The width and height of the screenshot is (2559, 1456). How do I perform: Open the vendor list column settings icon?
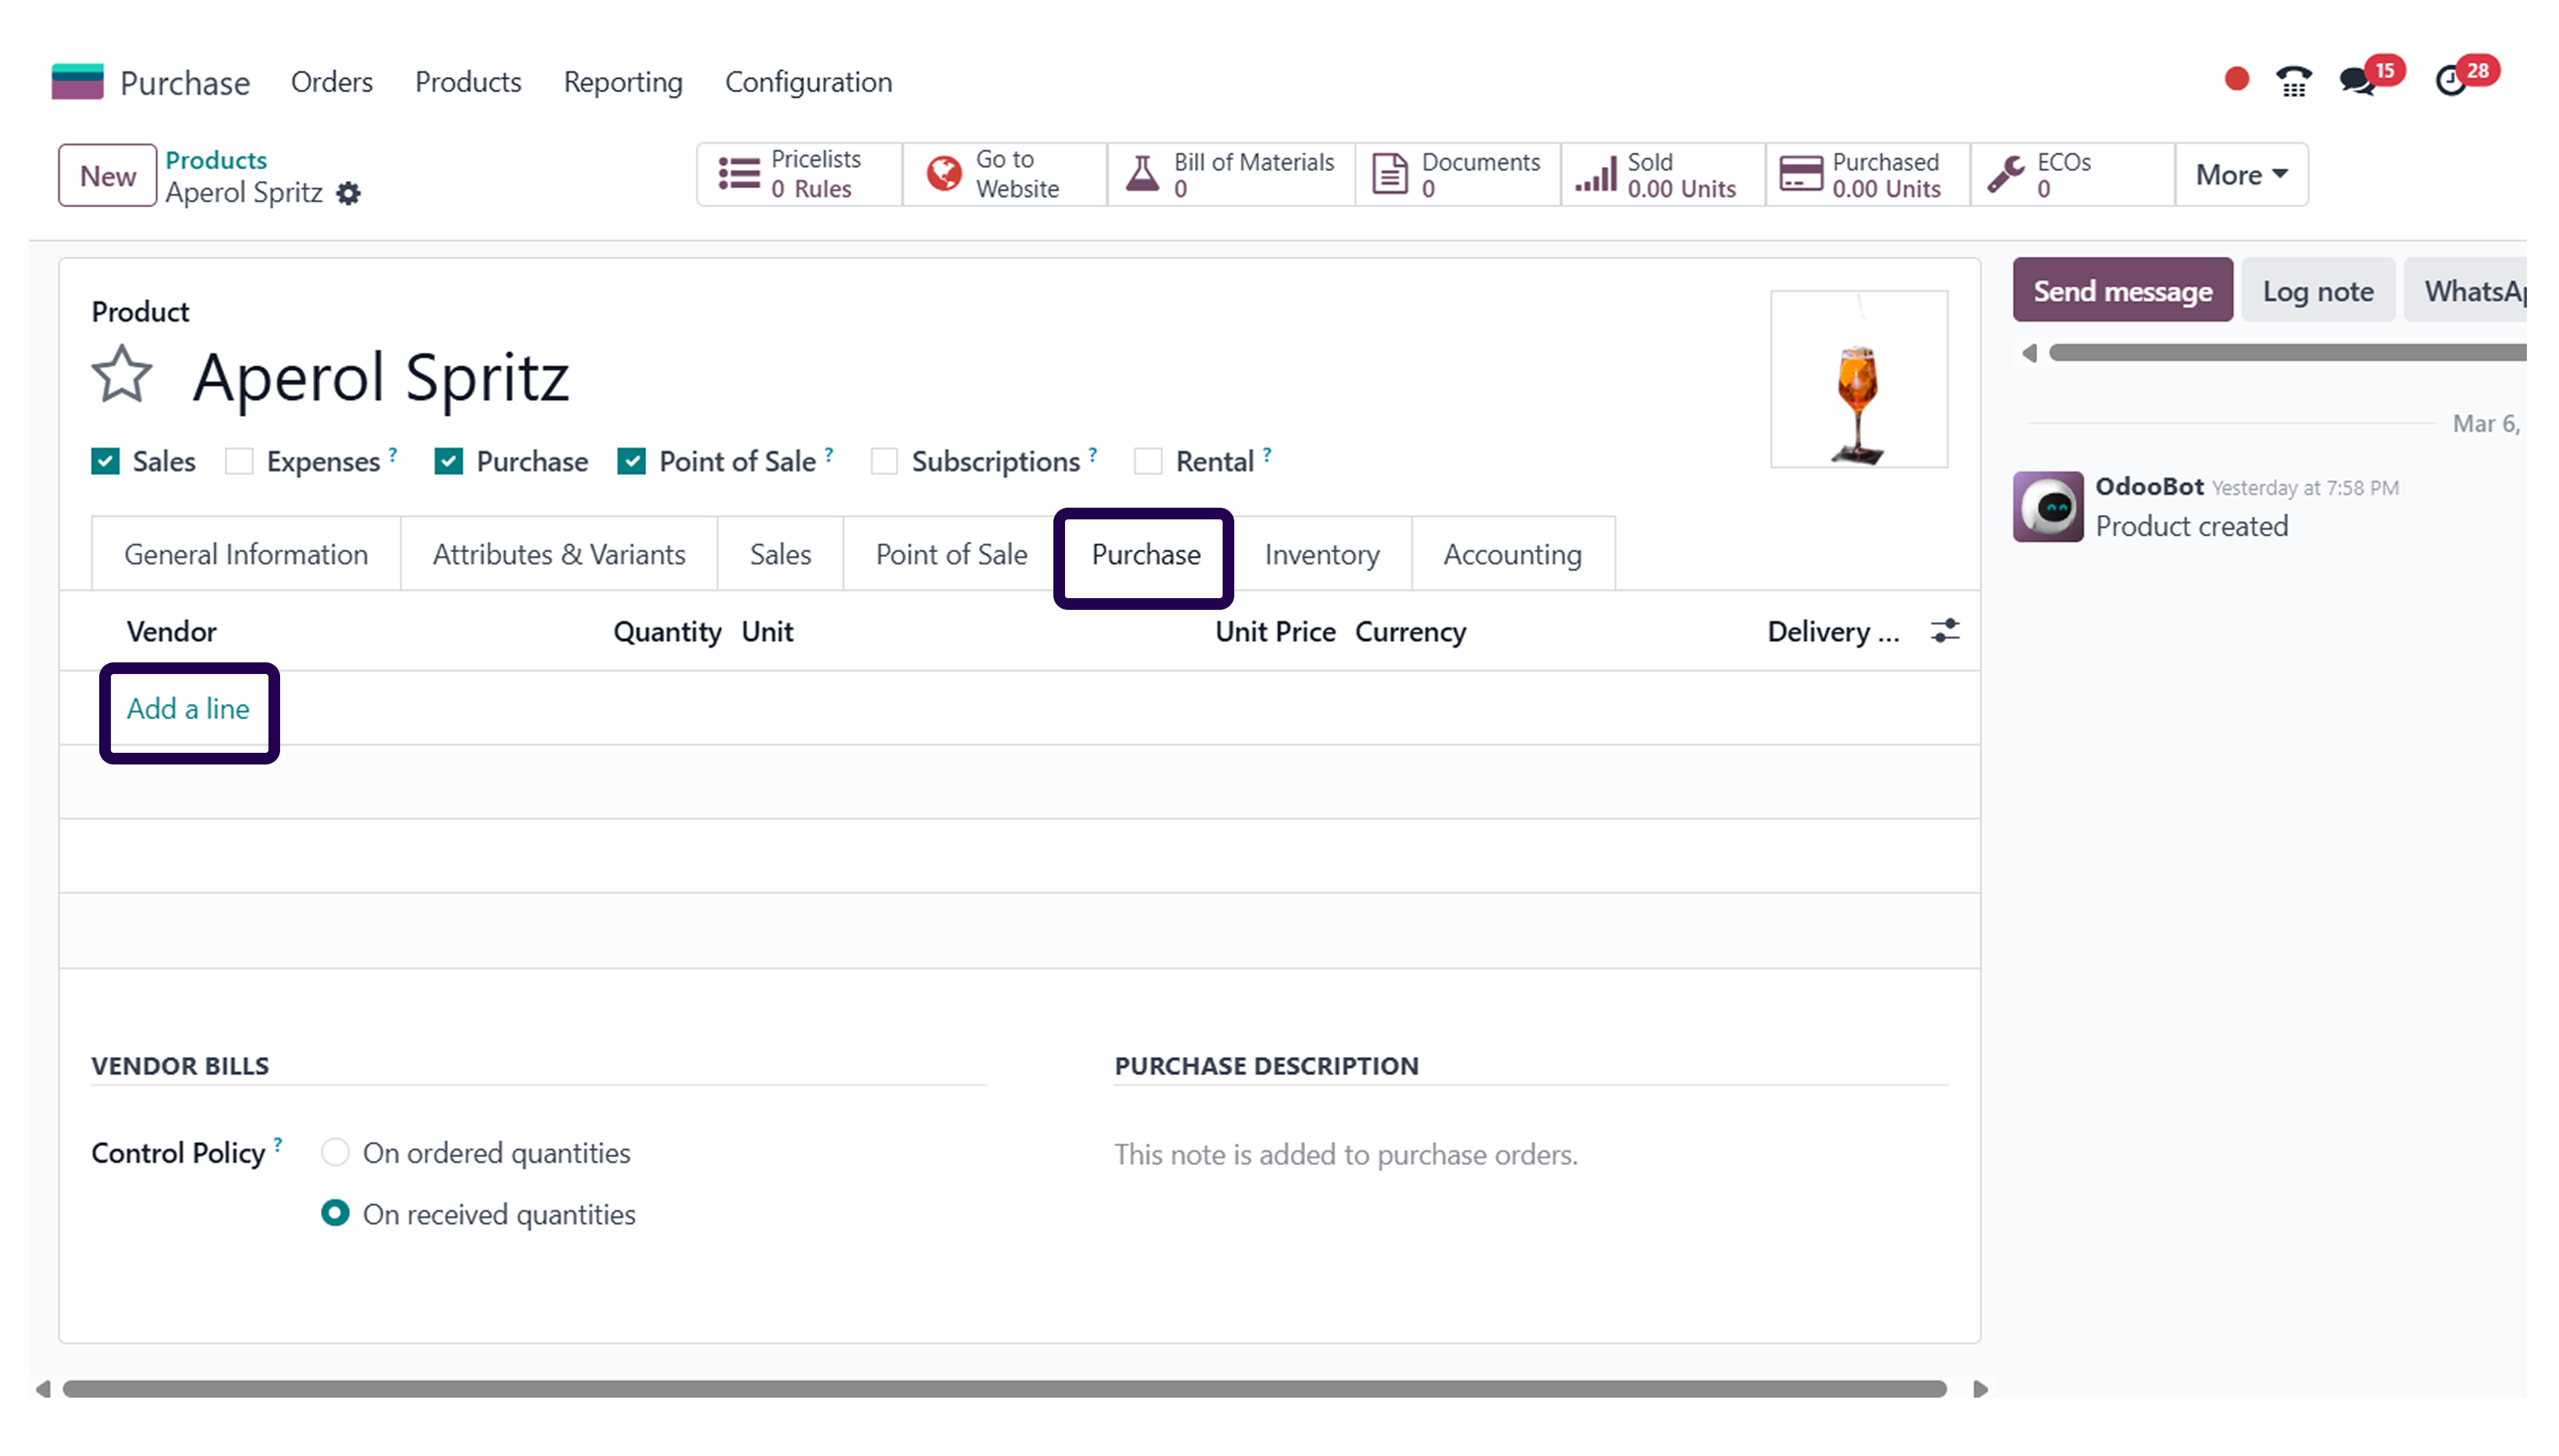tap(1944, 631)
